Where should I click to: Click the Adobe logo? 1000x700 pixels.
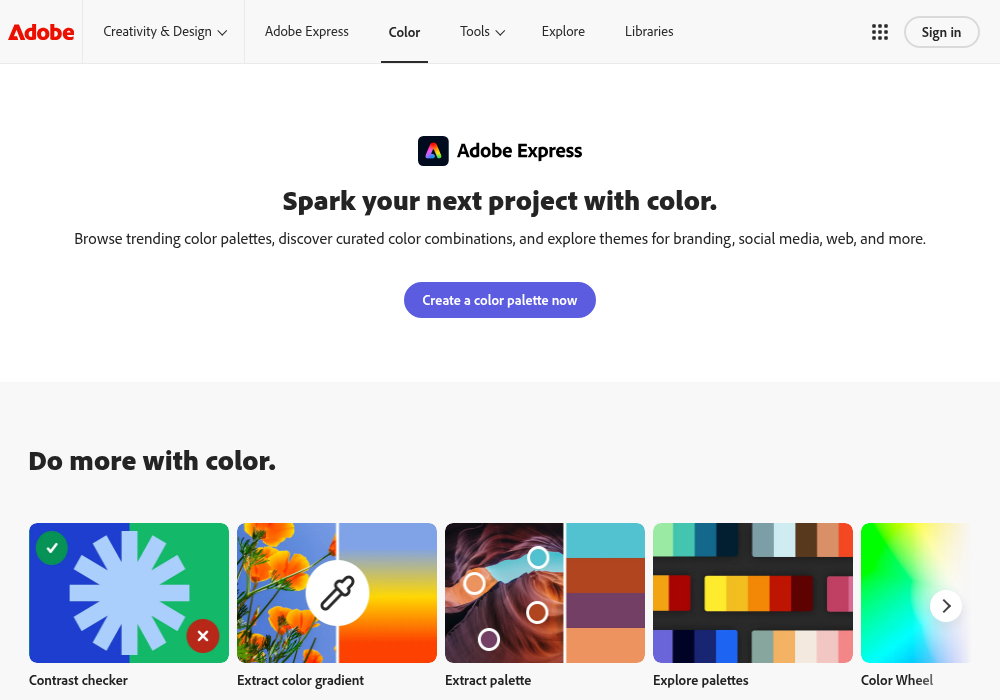41,32
